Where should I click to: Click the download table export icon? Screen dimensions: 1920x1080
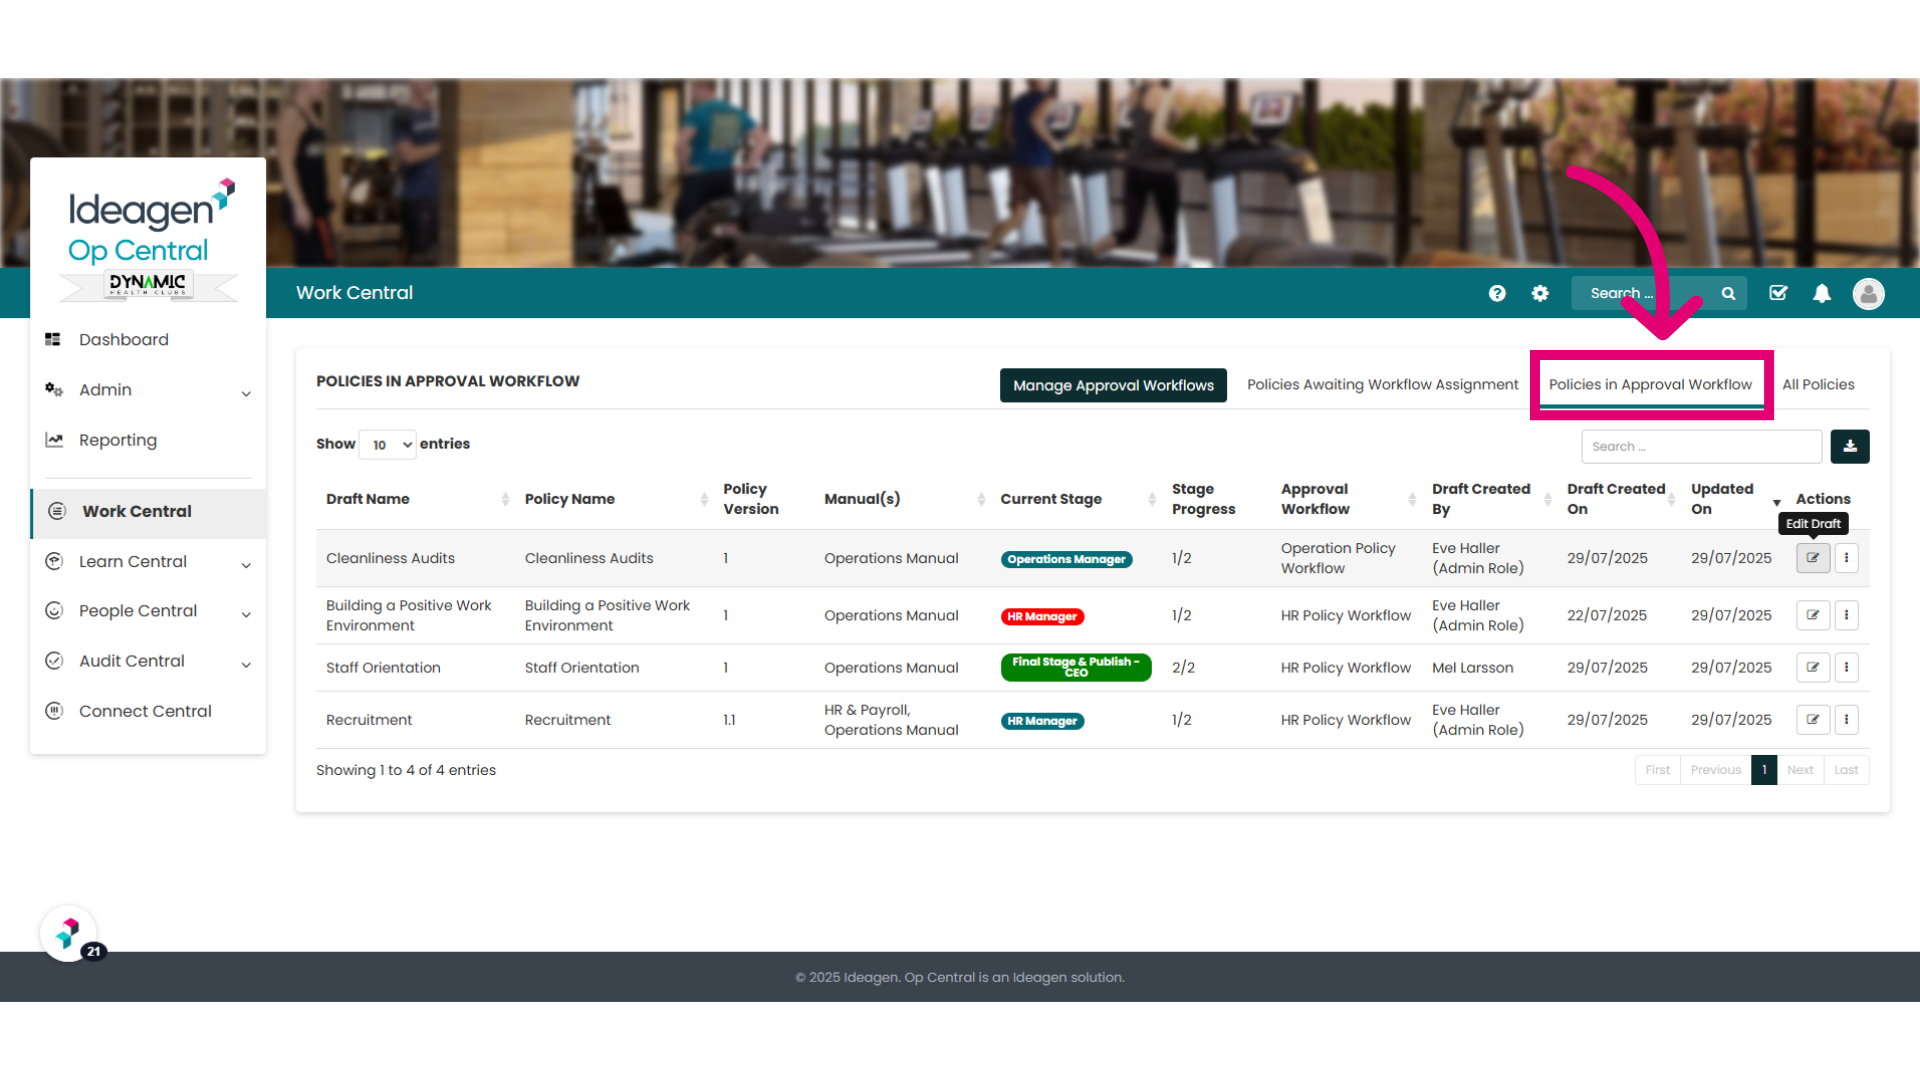(1850, 446)
